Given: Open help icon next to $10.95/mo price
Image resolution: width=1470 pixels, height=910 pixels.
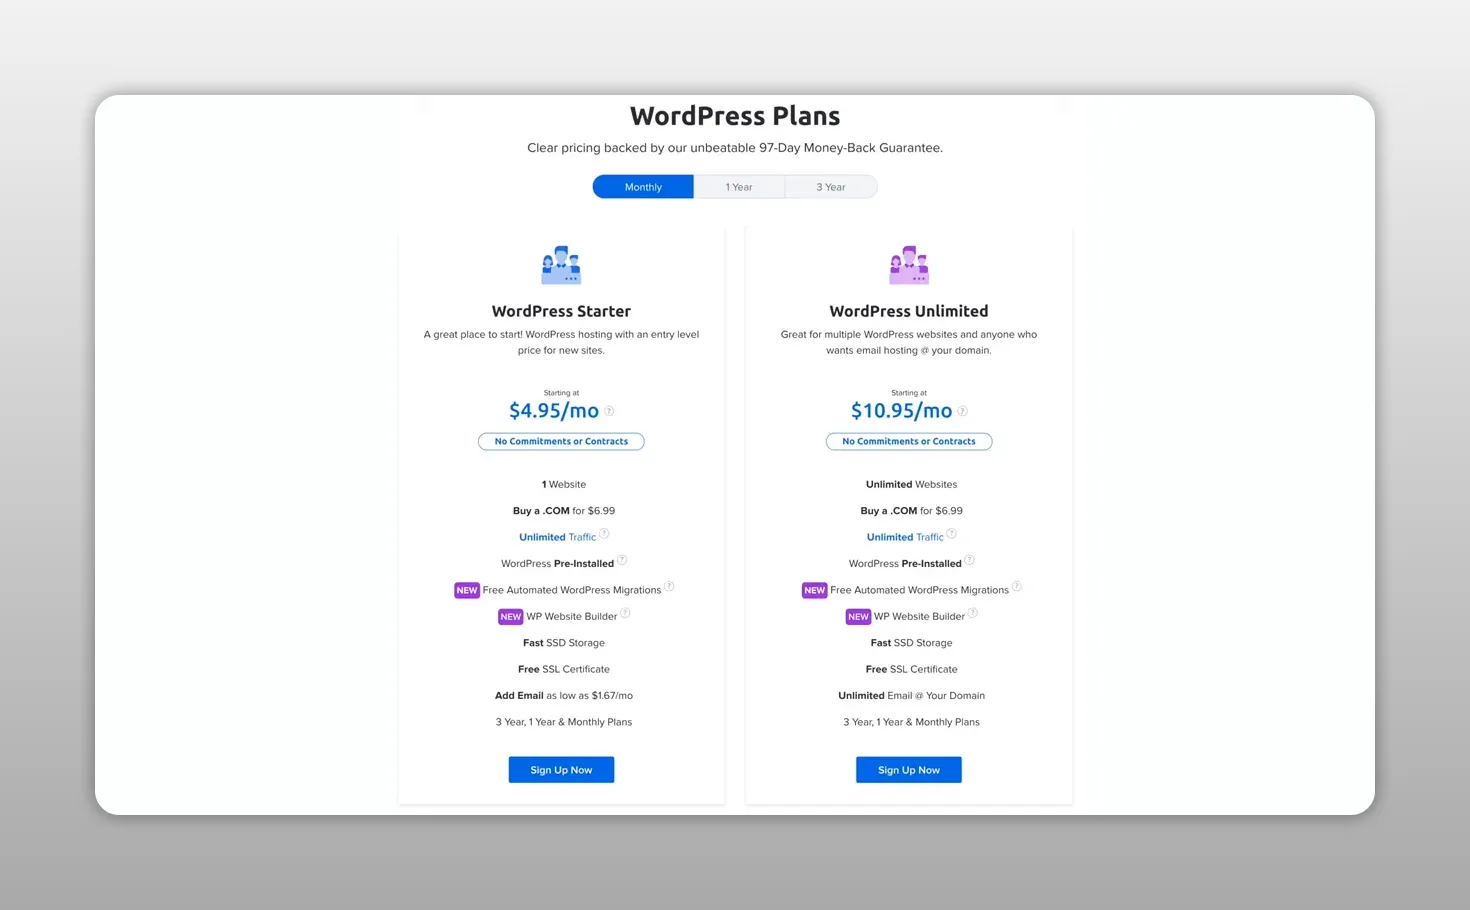Looking at the screenshot, I should click(x=962, y=411).
